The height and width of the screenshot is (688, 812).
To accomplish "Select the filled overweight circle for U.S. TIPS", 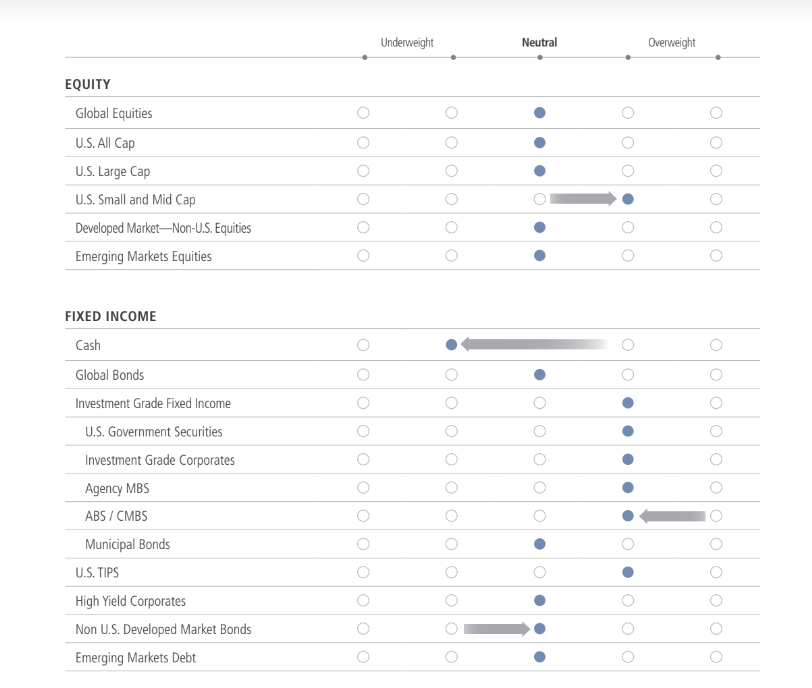I will click(628, 572).
